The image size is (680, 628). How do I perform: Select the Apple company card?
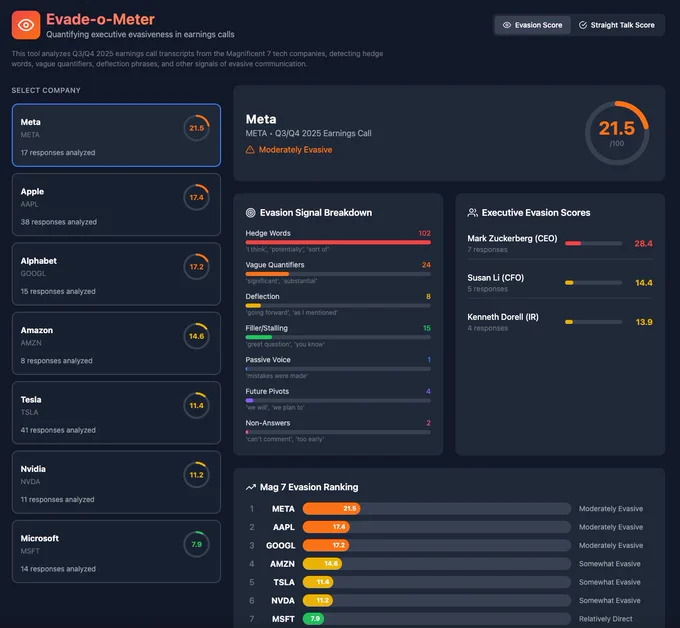116,204
